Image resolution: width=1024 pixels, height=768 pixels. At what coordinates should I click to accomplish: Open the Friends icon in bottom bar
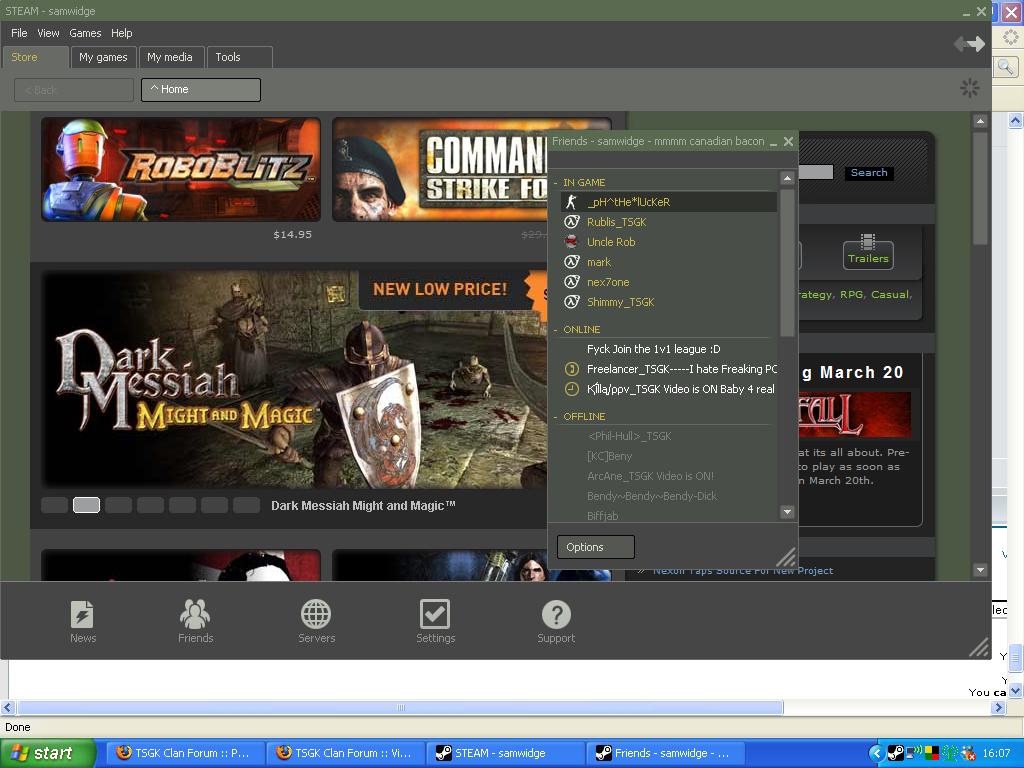click(x=195, y=614)
